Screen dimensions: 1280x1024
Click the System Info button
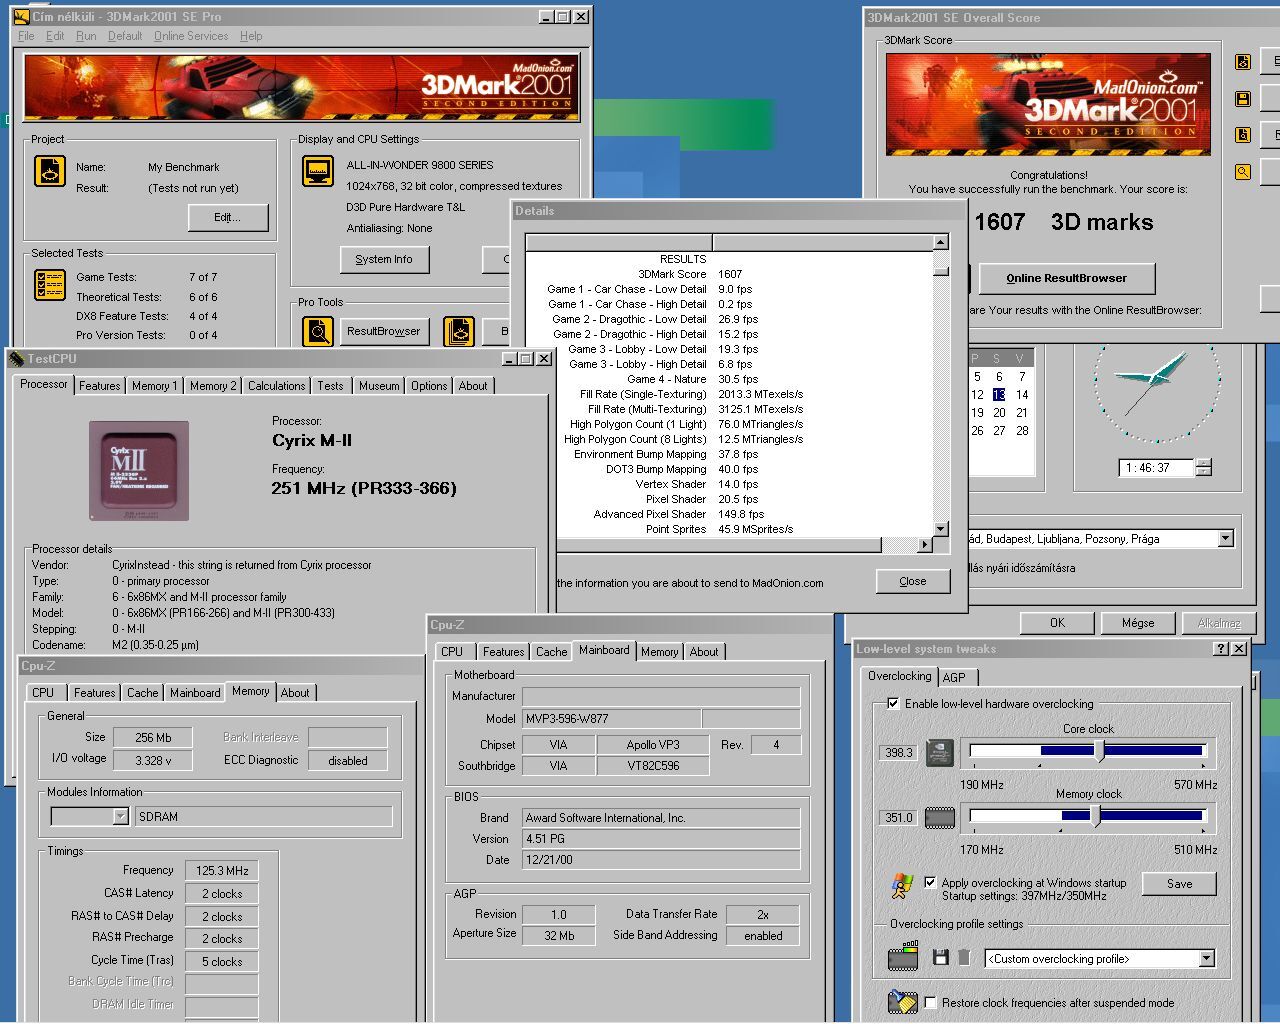click(x=384, y=260)
